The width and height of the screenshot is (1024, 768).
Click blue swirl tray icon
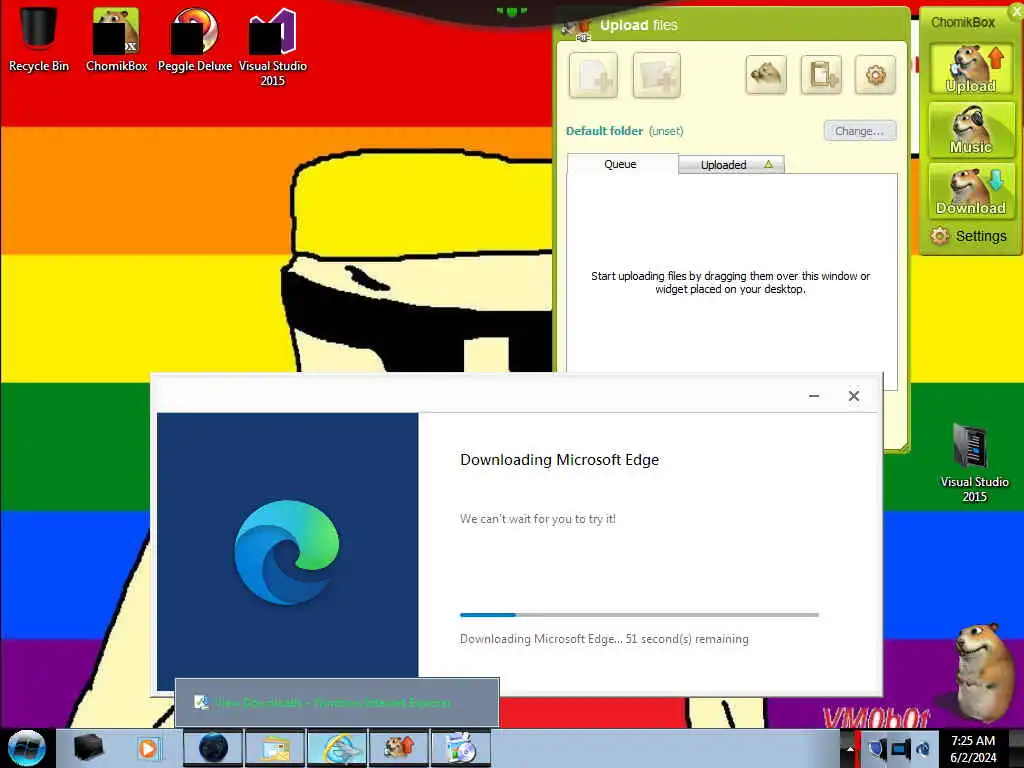pyautogui.click(x=923, y=748)
